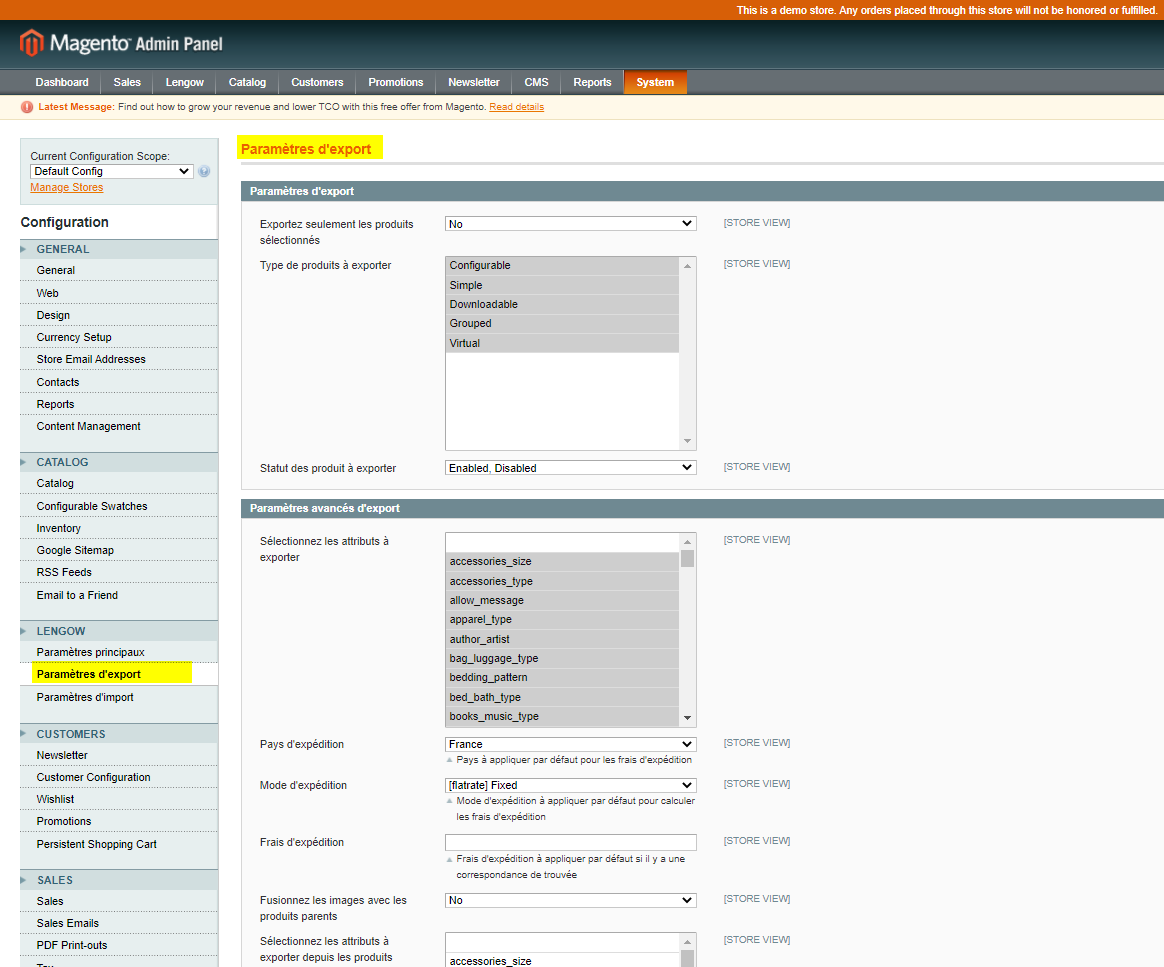This screenshot has width=1164, height=967.
Task: Open the Customers menu
Action: click(x=317, y=82)
